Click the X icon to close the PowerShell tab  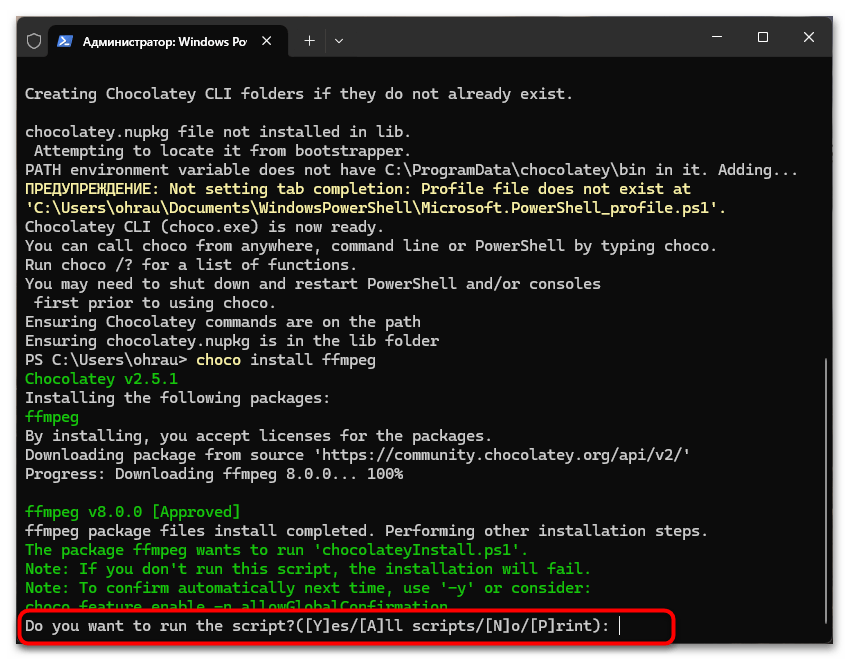pos(266,40)
